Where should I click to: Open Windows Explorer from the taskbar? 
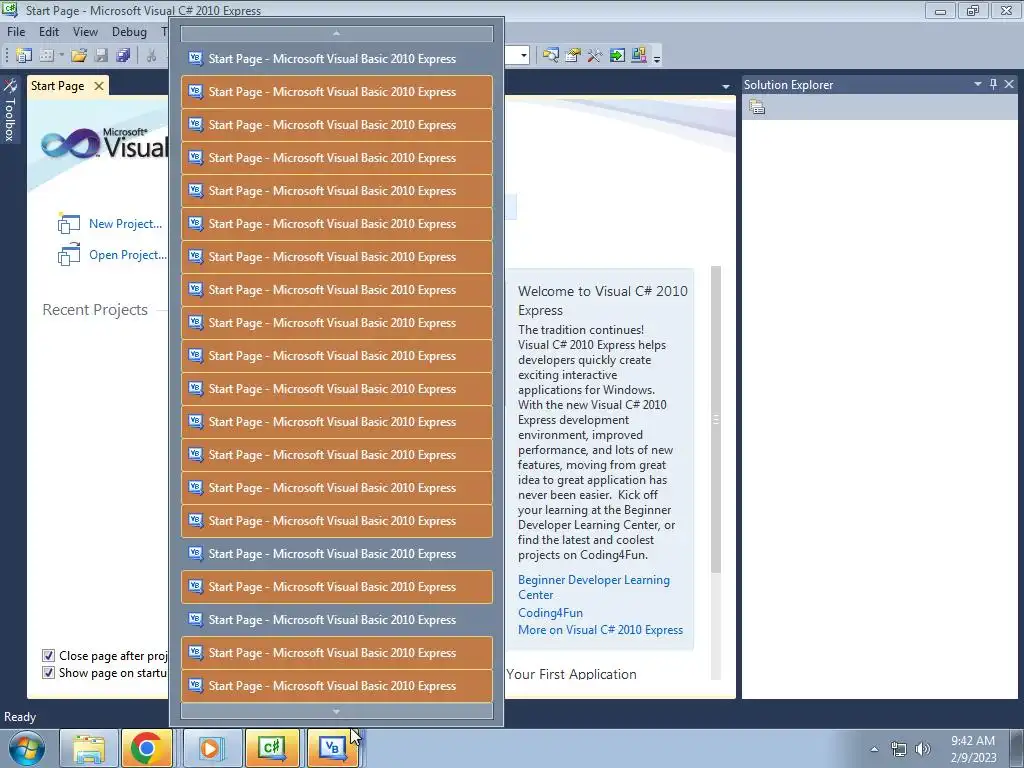point(89,748)
